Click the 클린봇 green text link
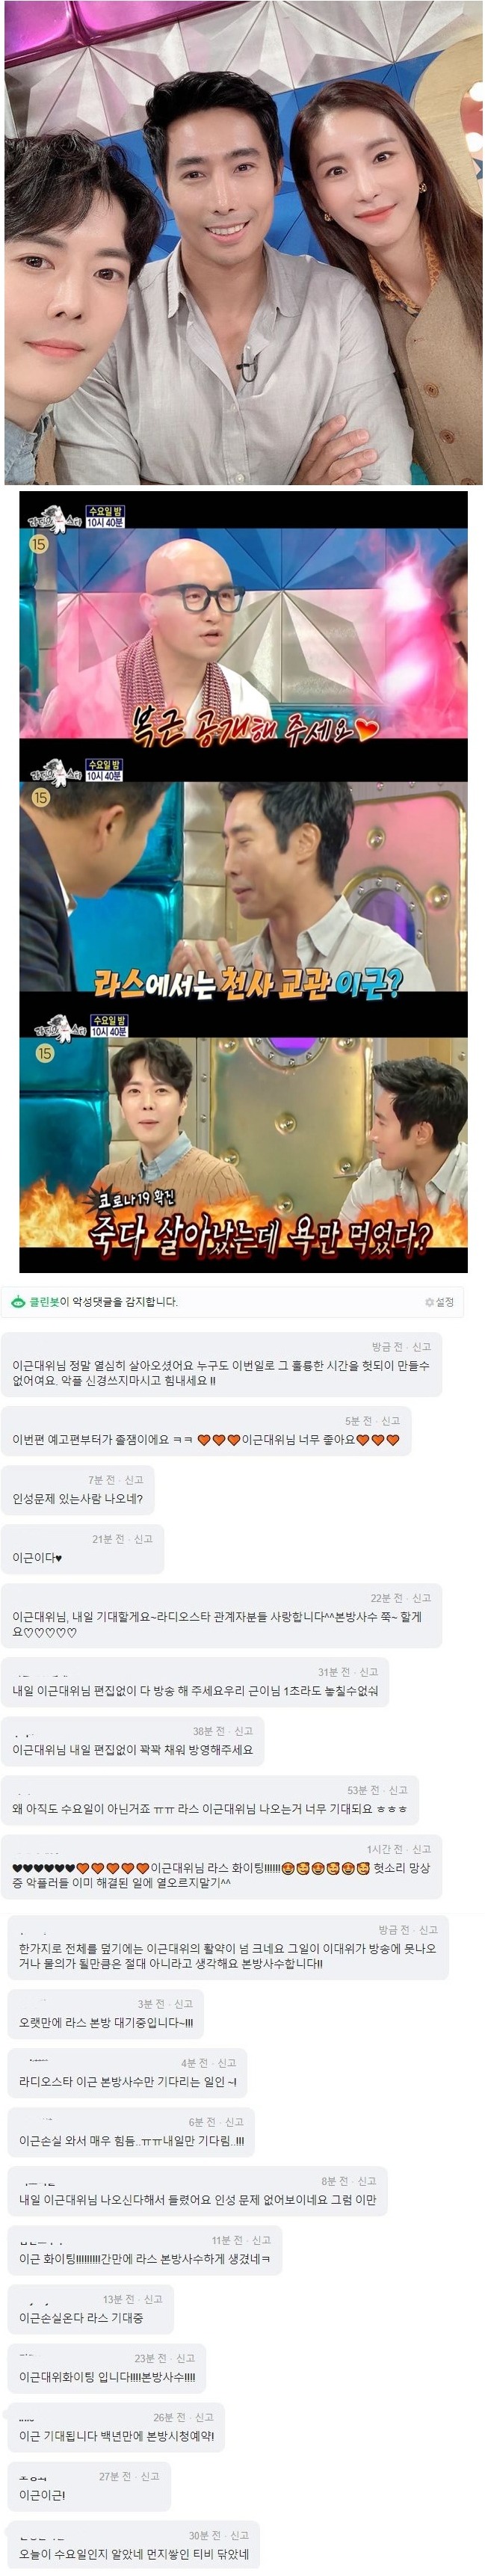 coord(44,1301)
